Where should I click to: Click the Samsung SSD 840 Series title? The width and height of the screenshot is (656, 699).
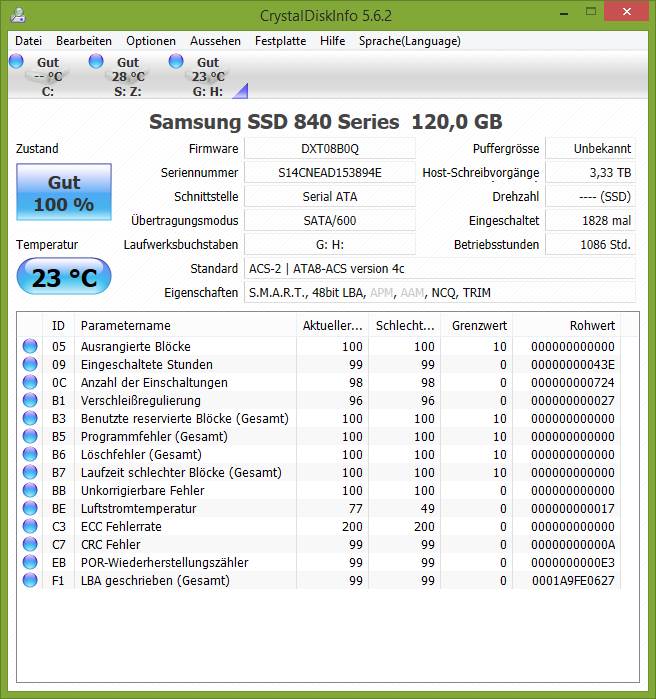[326, 121]
